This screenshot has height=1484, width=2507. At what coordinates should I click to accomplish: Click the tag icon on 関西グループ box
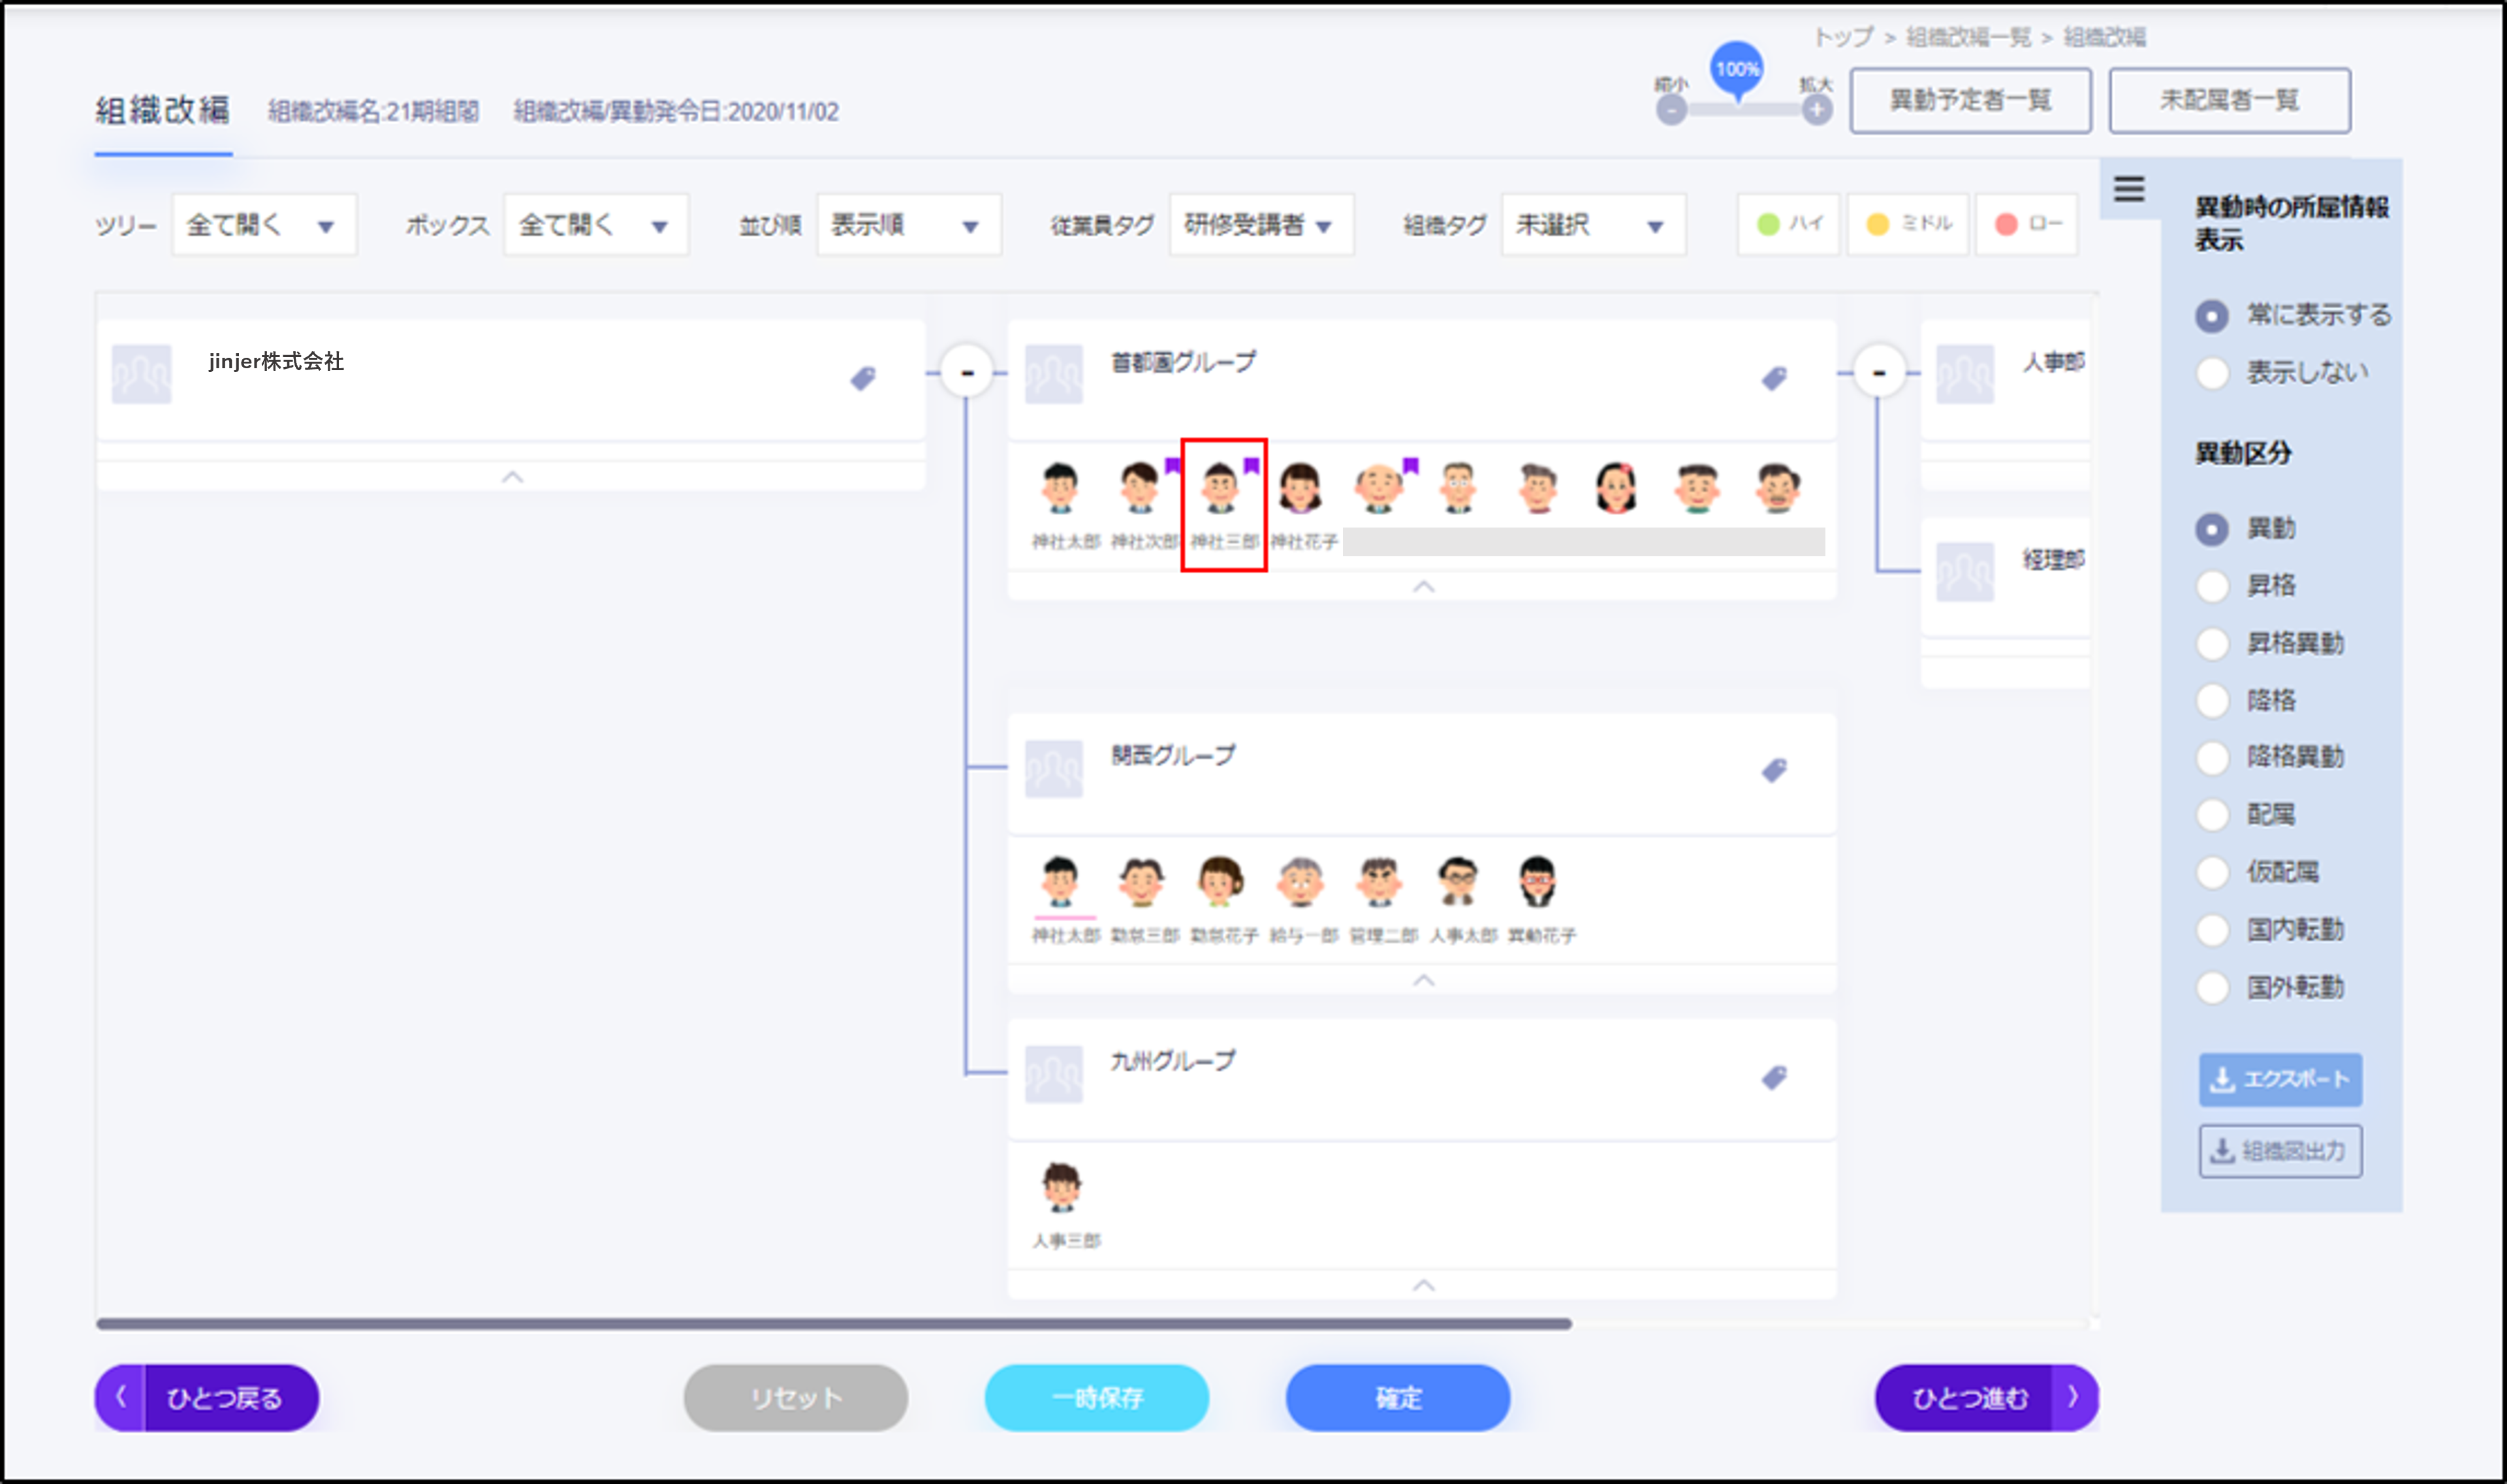[x=1774, y=770]
